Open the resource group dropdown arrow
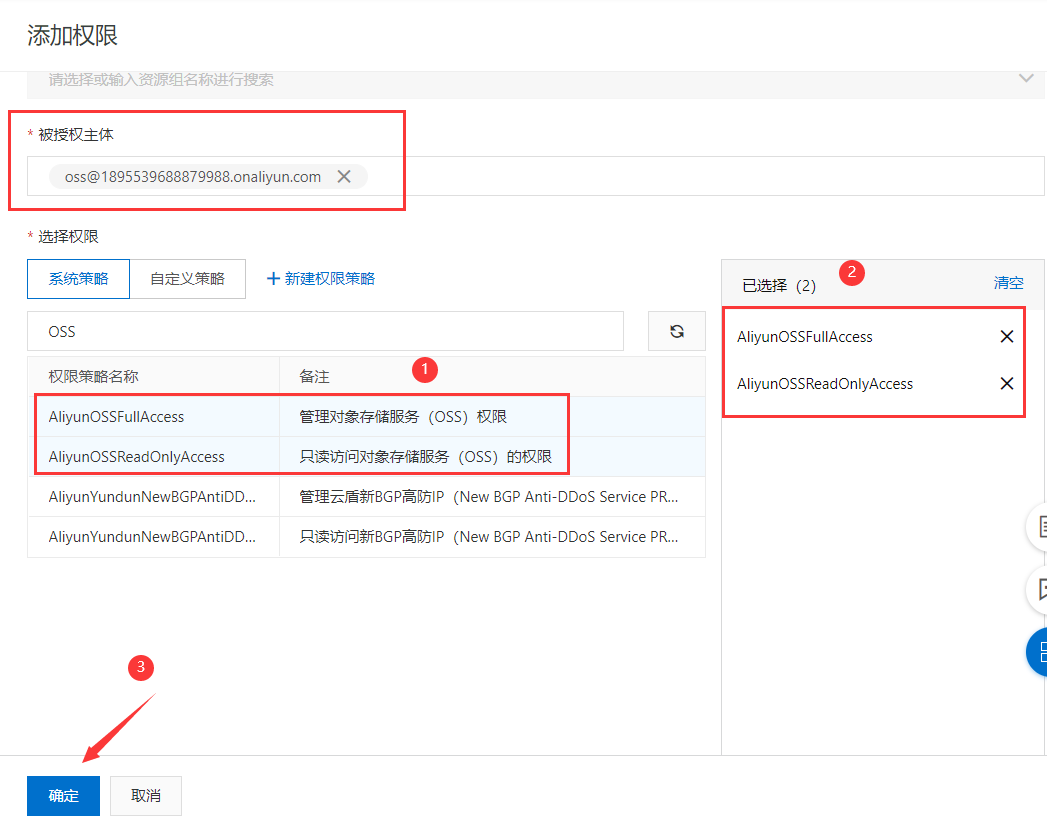 [1026, 79]
